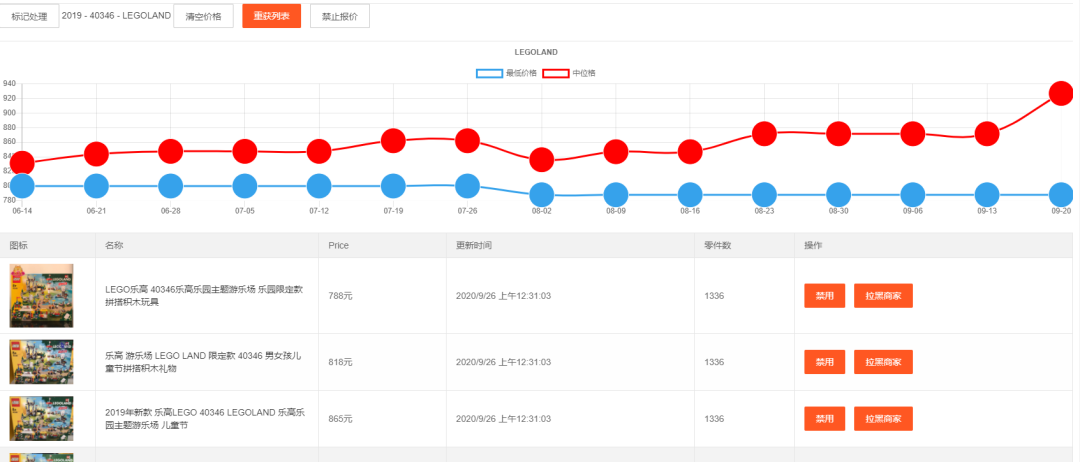The image size is (1080, 462).
Task: Click the 09-20 axis date label
Action: [x=1061, y=211]
